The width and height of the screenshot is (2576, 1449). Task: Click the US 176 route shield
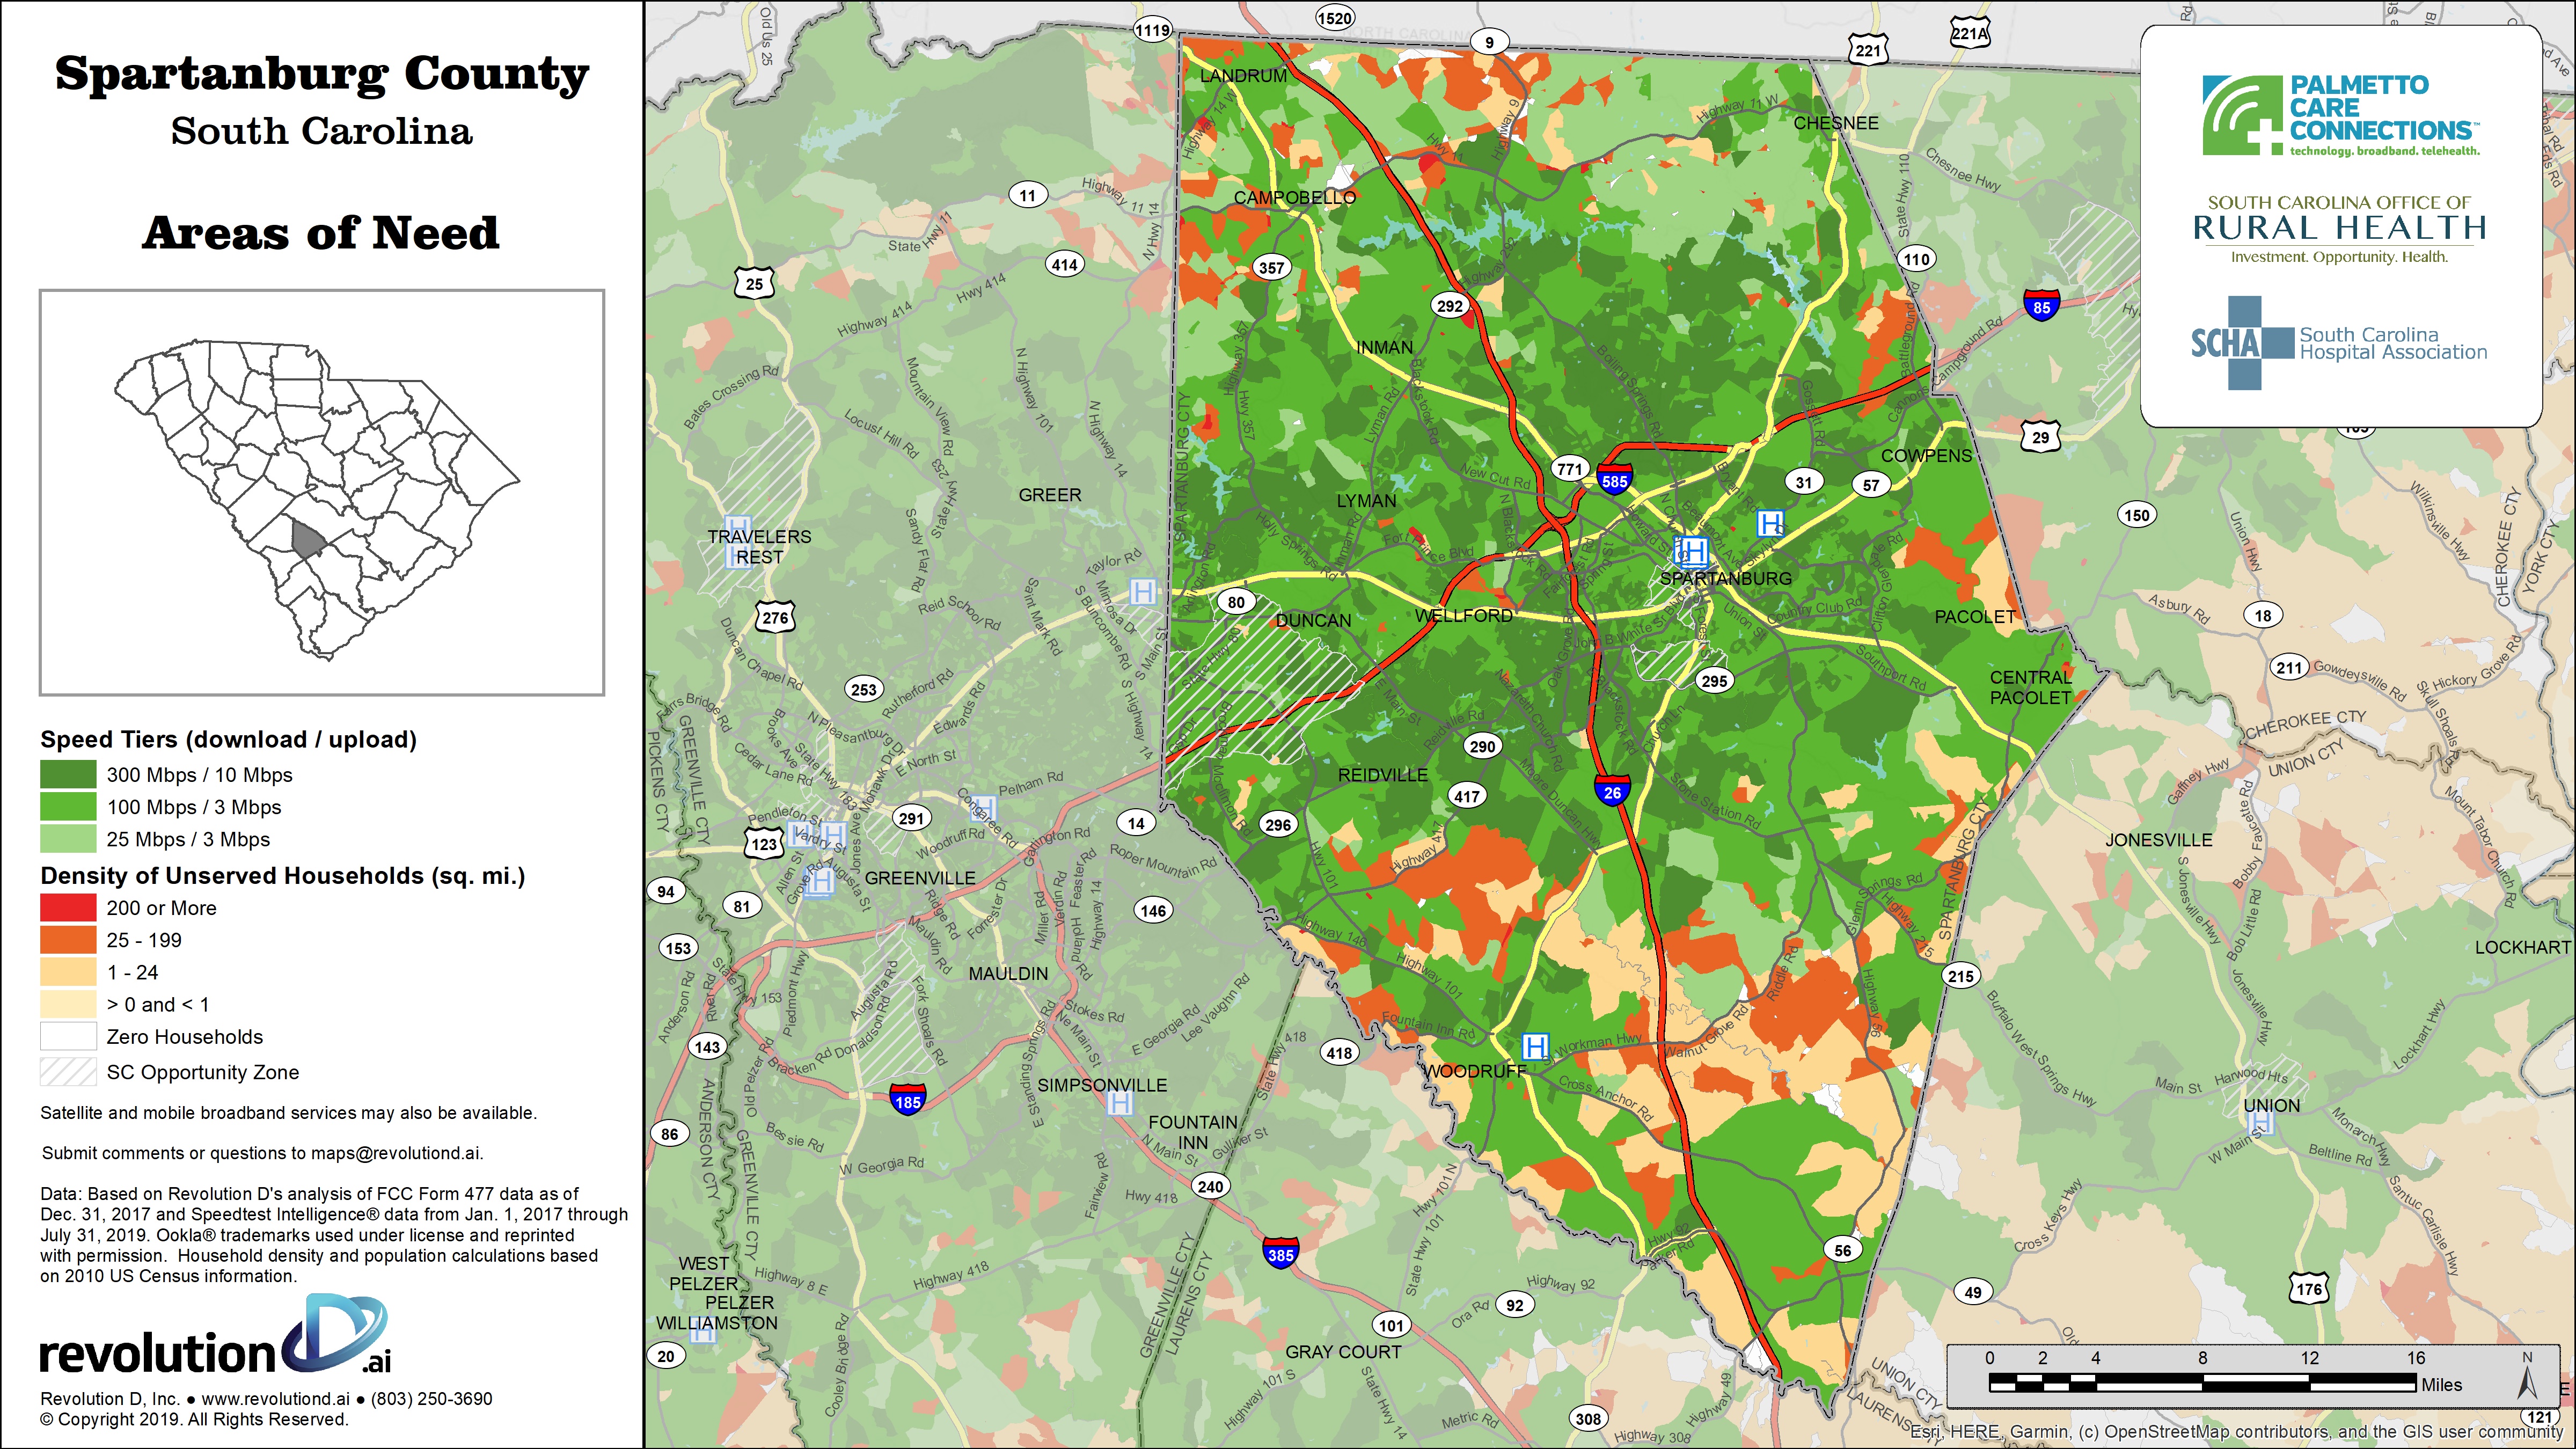click(2309, 1289)
